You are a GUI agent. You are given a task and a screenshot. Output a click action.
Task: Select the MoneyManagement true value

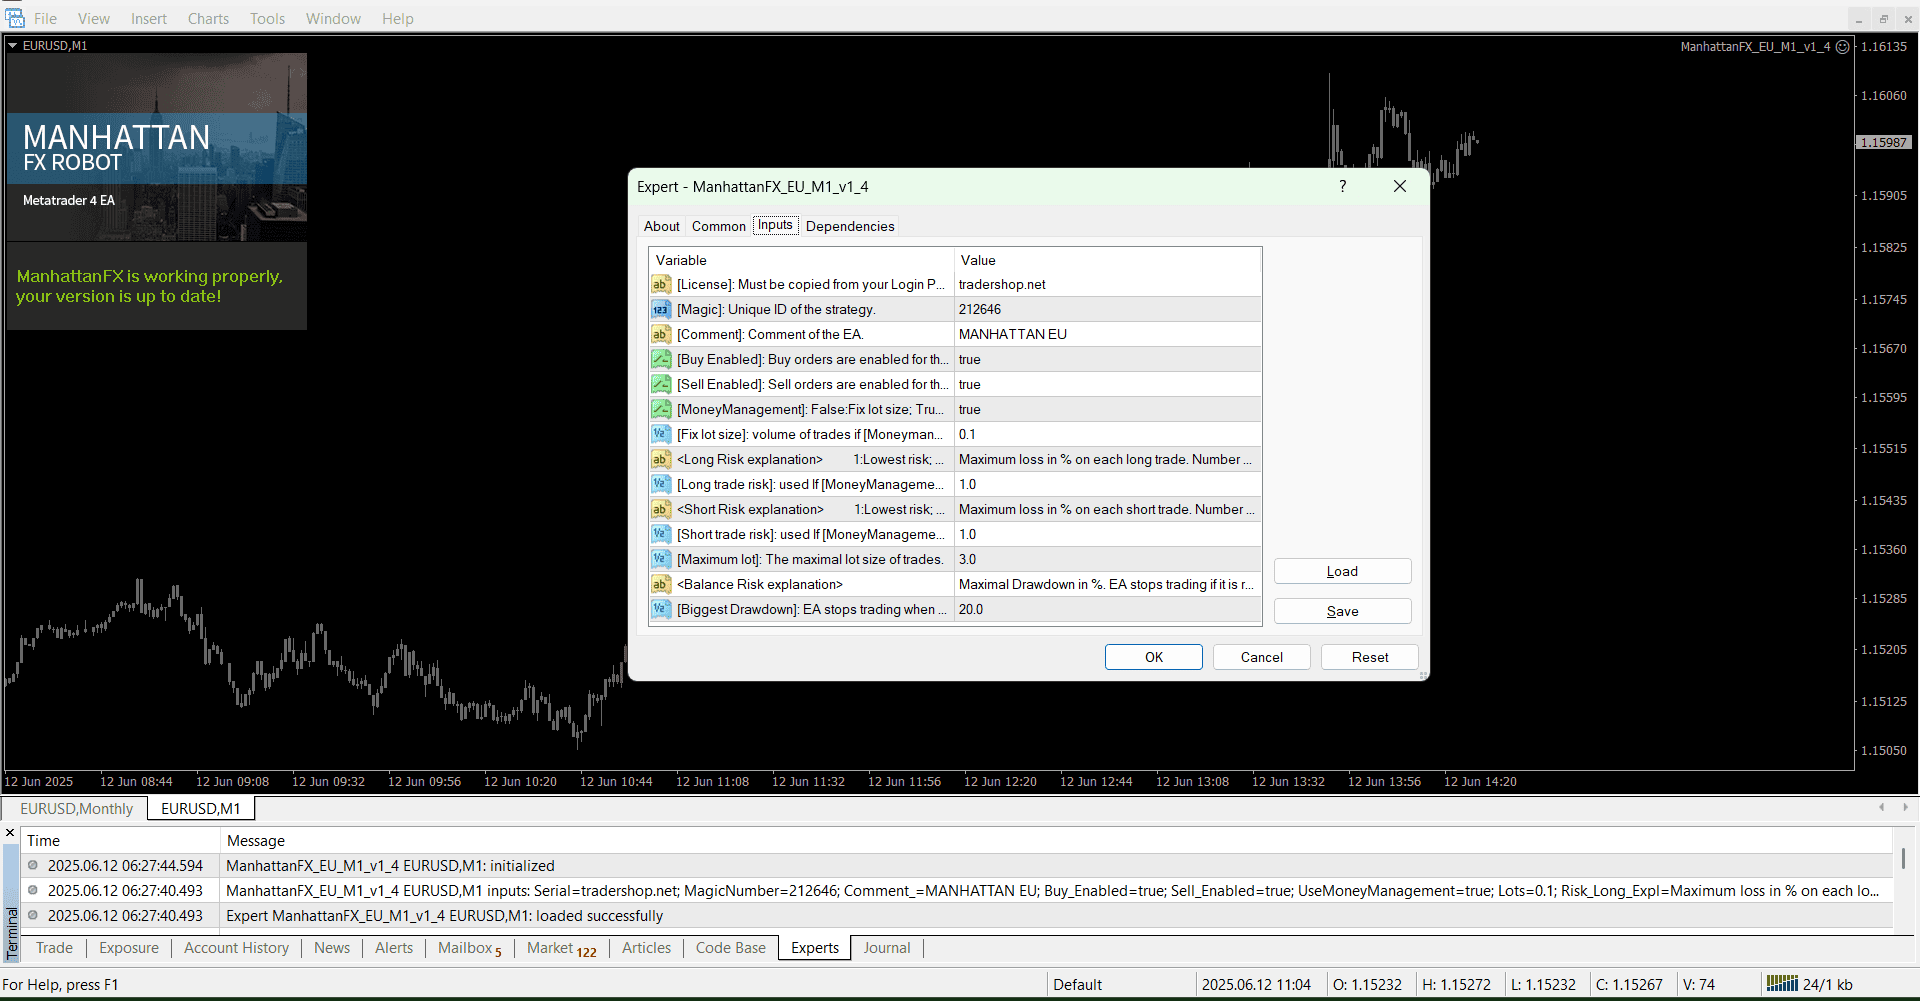point(1108,409)
